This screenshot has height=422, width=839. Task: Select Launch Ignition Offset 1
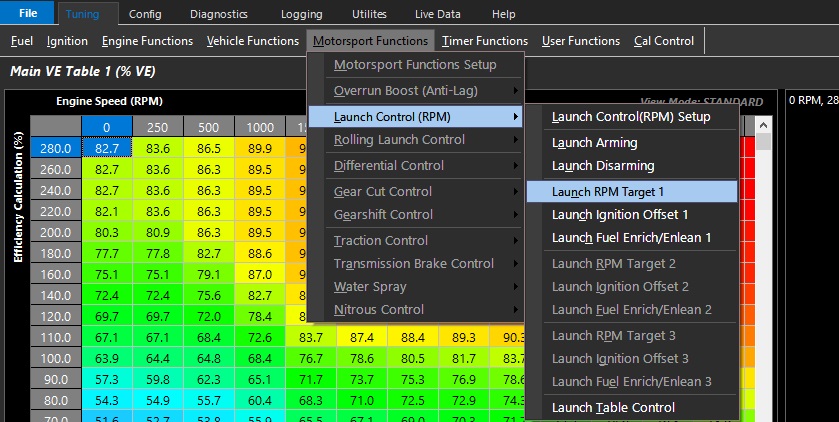coord(620,214)
